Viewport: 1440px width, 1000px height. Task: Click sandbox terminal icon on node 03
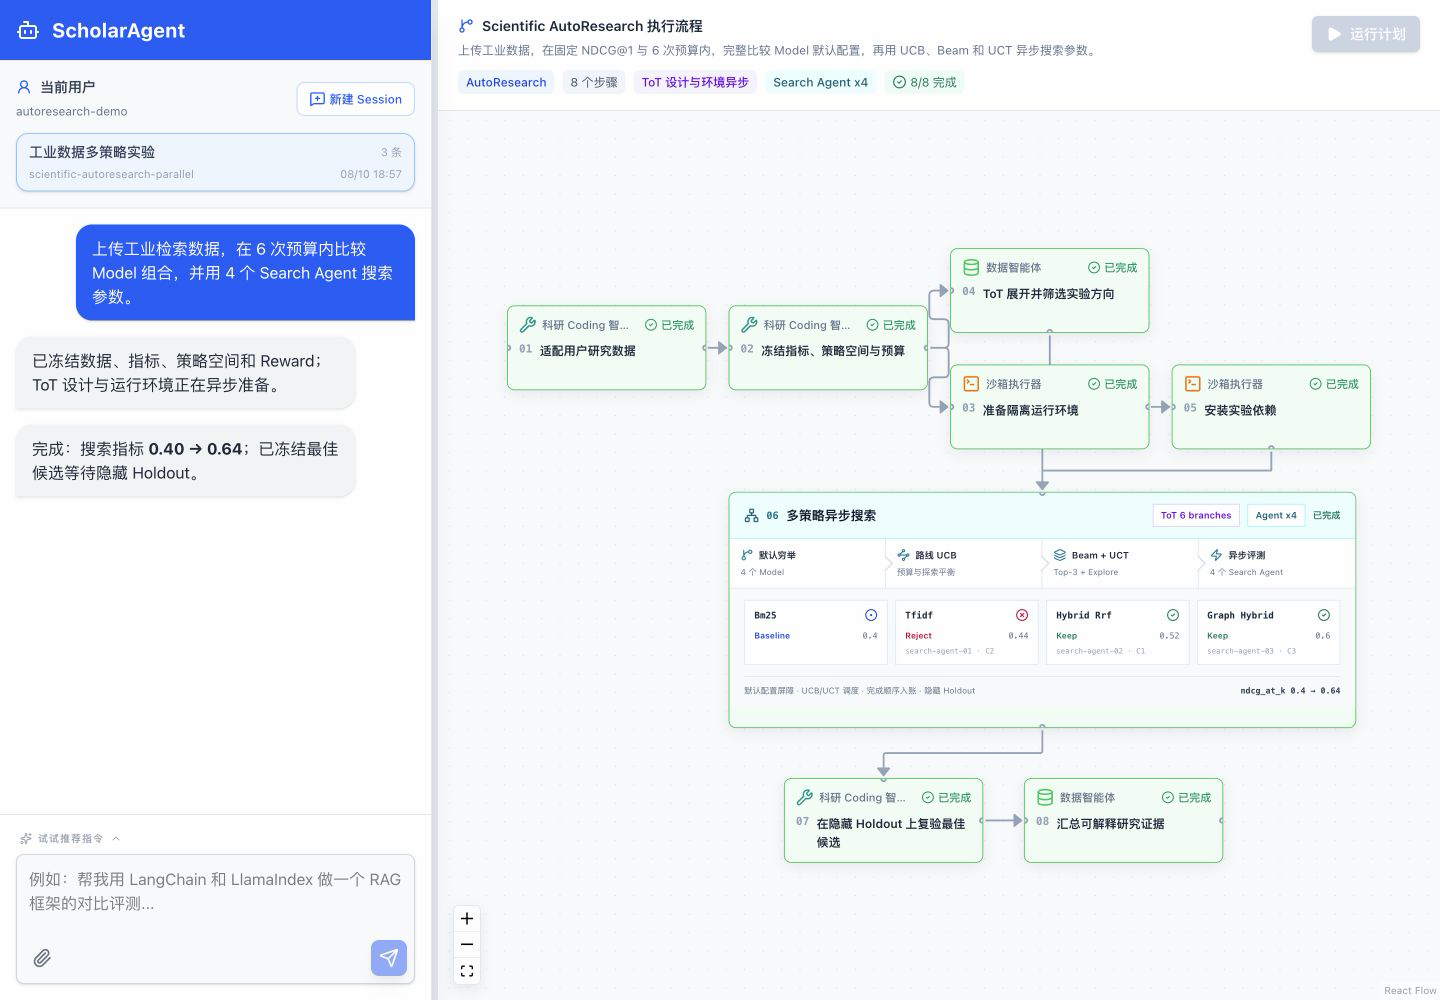point(971,384)
